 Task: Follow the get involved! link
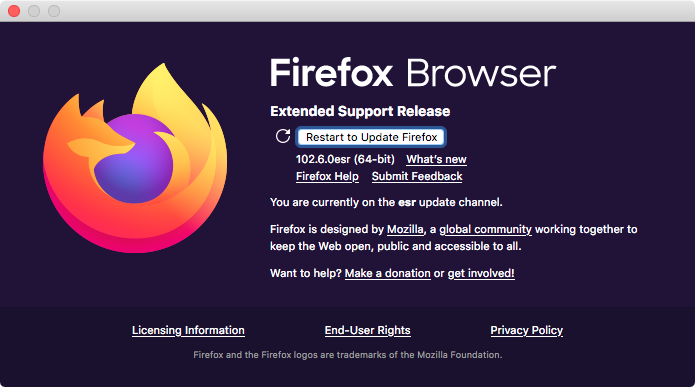coord(481,273)
